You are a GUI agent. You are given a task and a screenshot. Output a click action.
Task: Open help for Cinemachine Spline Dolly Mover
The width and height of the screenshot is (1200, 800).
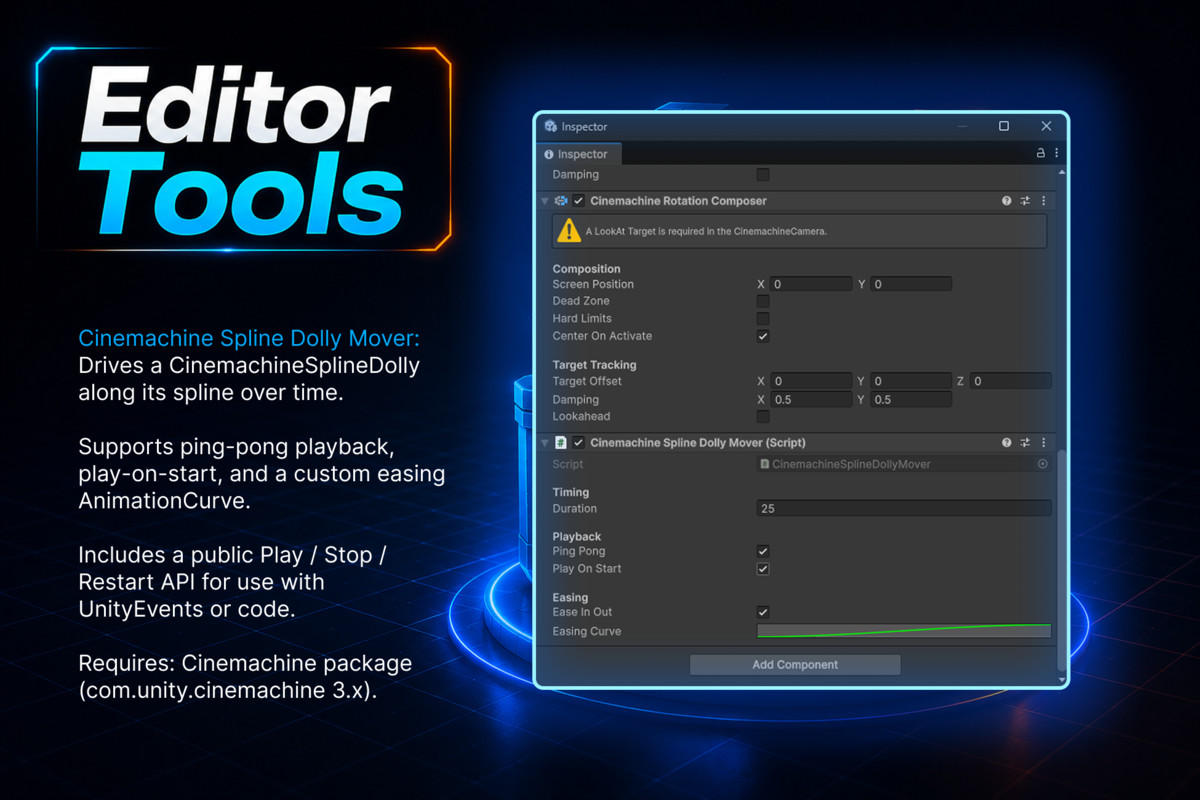(1007, 442)
